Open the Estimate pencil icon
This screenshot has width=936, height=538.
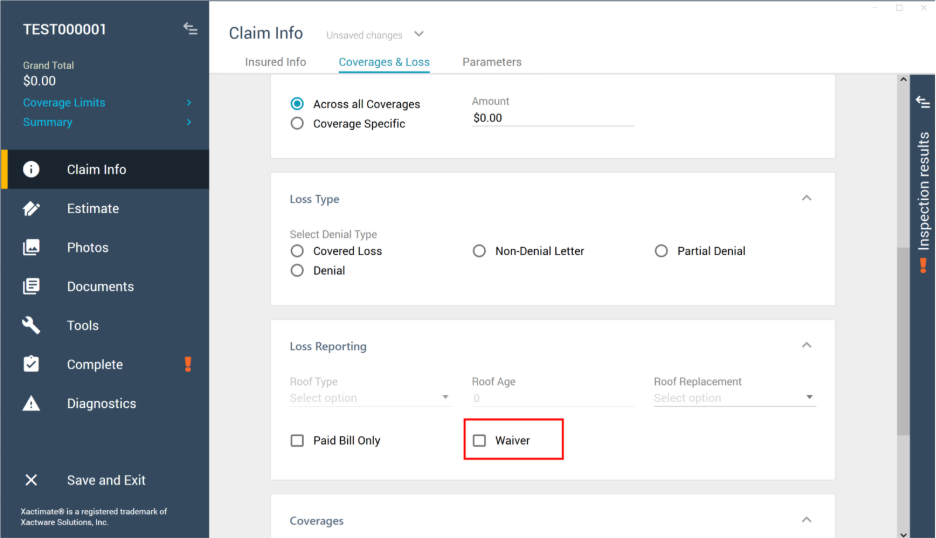(32, 208)
